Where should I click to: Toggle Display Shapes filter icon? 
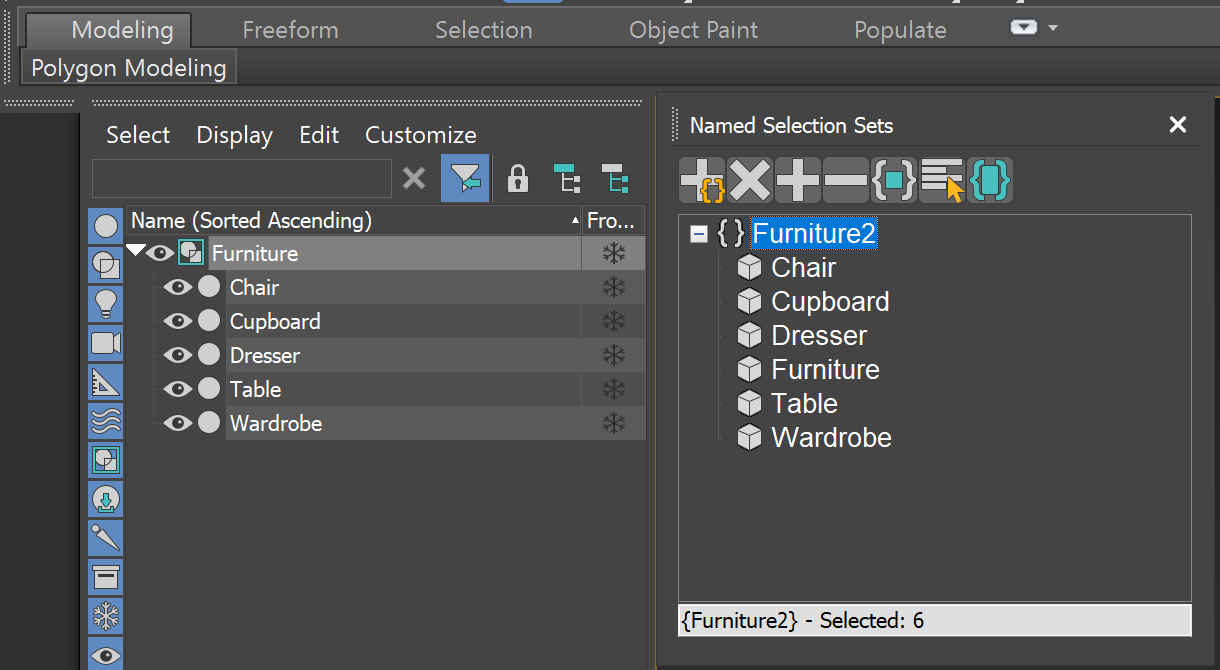pos(106,265)
